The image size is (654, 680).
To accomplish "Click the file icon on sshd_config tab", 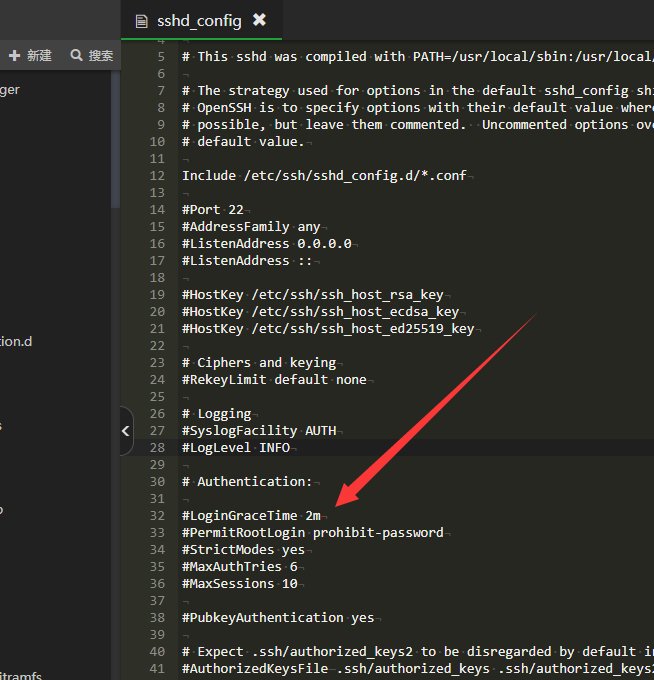I will (x=140, y=20).
